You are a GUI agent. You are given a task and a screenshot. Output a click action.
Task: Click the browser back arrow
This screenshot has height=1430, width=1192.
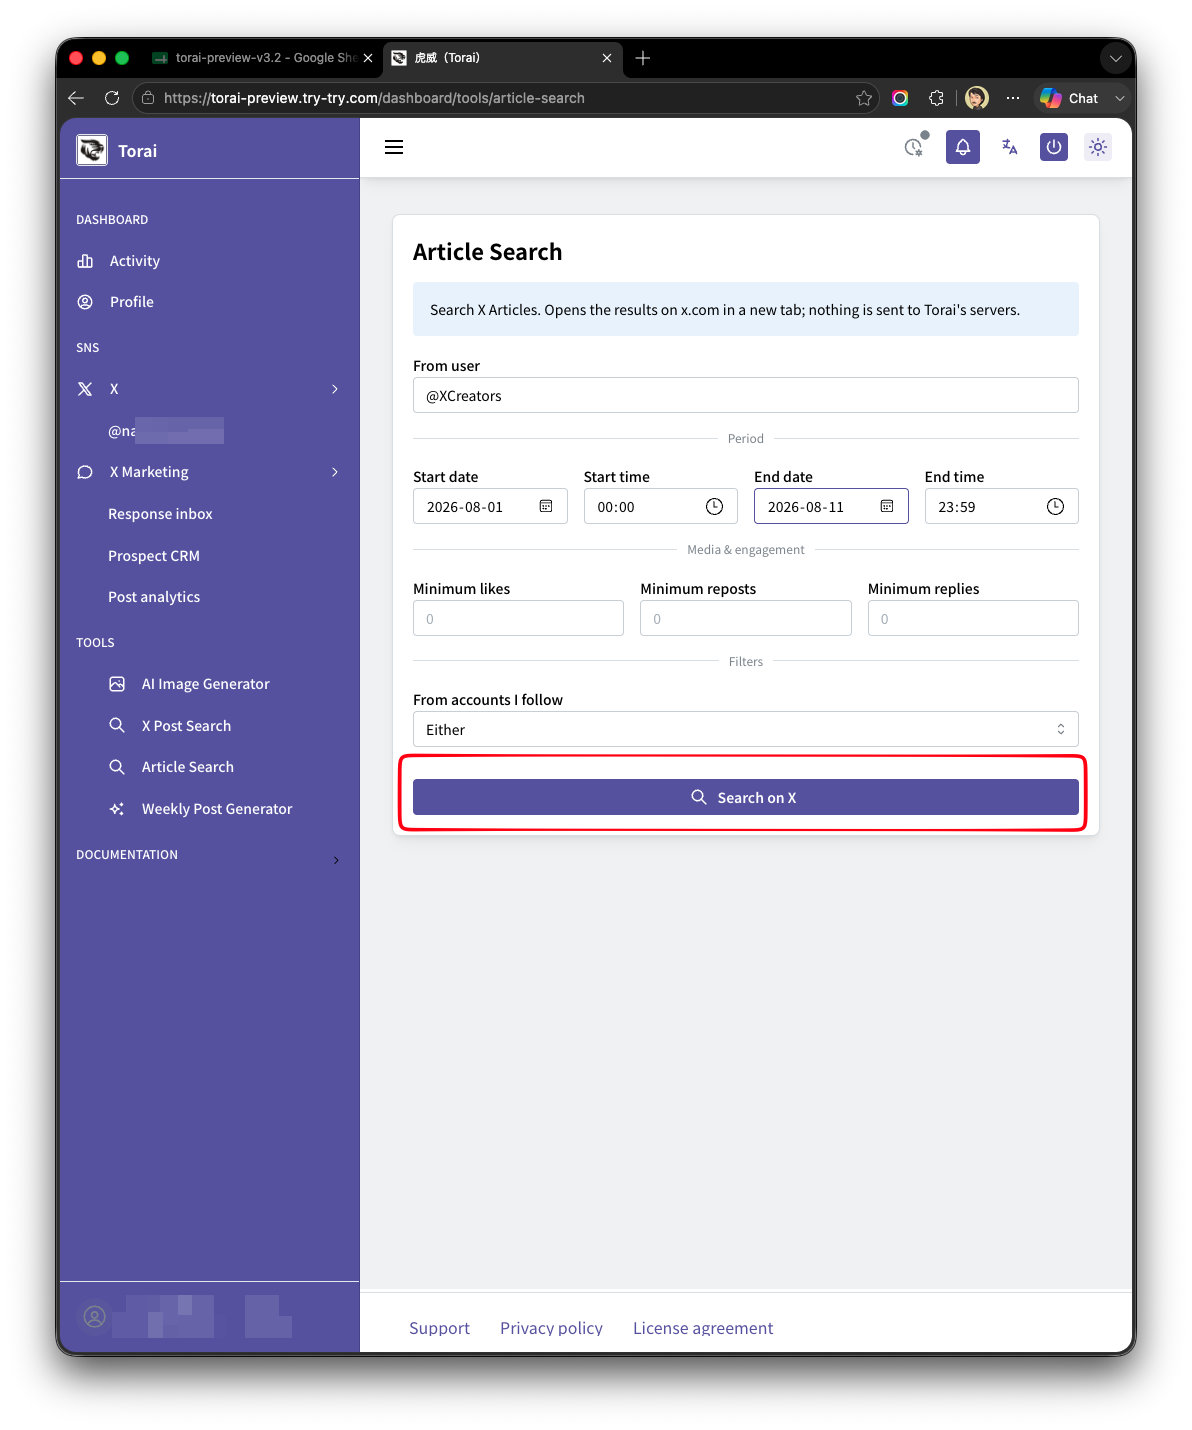coord(76,98)
